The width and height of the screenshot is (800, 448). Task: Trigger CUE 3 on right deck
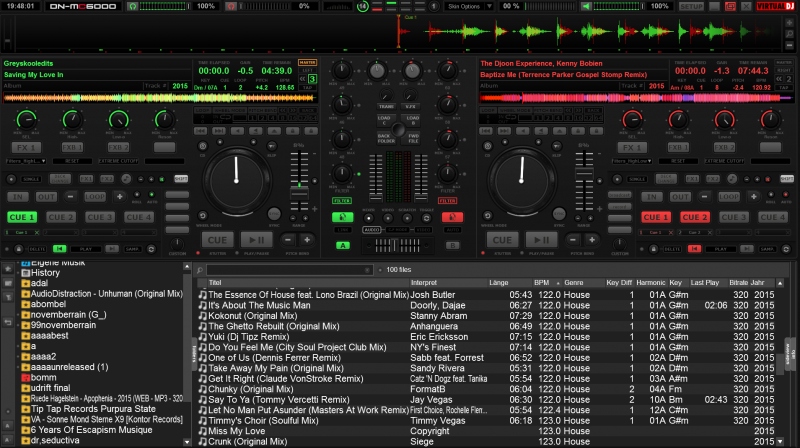[734, 217]
